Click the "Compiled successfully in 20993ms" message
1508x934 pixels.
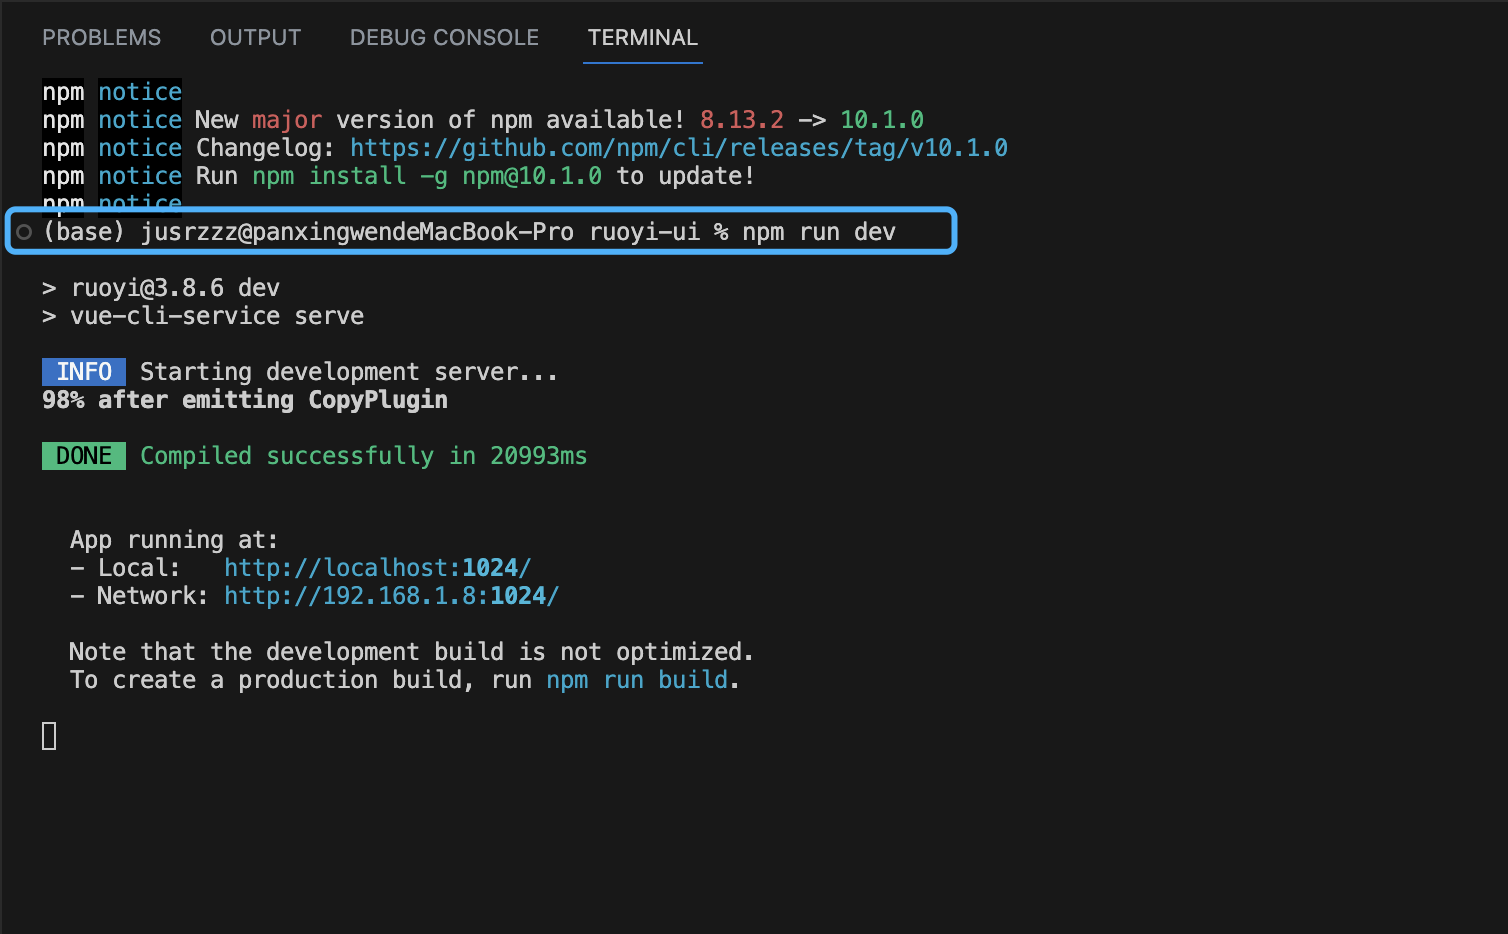[363, 456]
